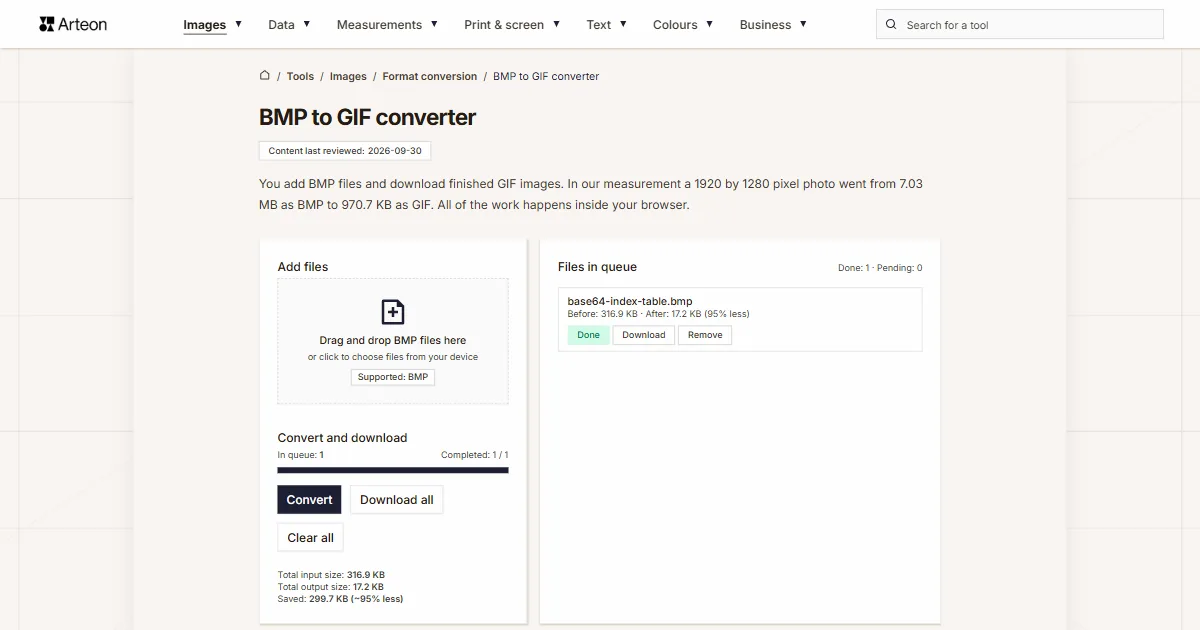Click the Arteon logo icon
This screenshot has height=630, width=1200.
[x=47, y=24]
